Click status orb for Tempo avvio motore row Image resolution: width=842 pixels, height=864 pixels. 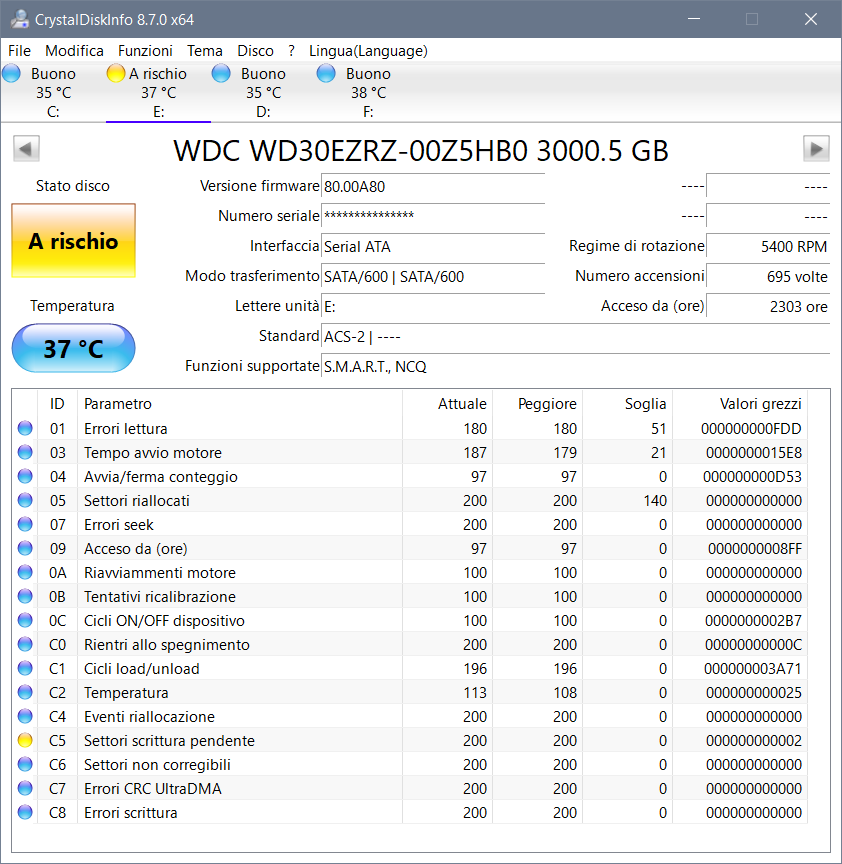click(25, 452)
